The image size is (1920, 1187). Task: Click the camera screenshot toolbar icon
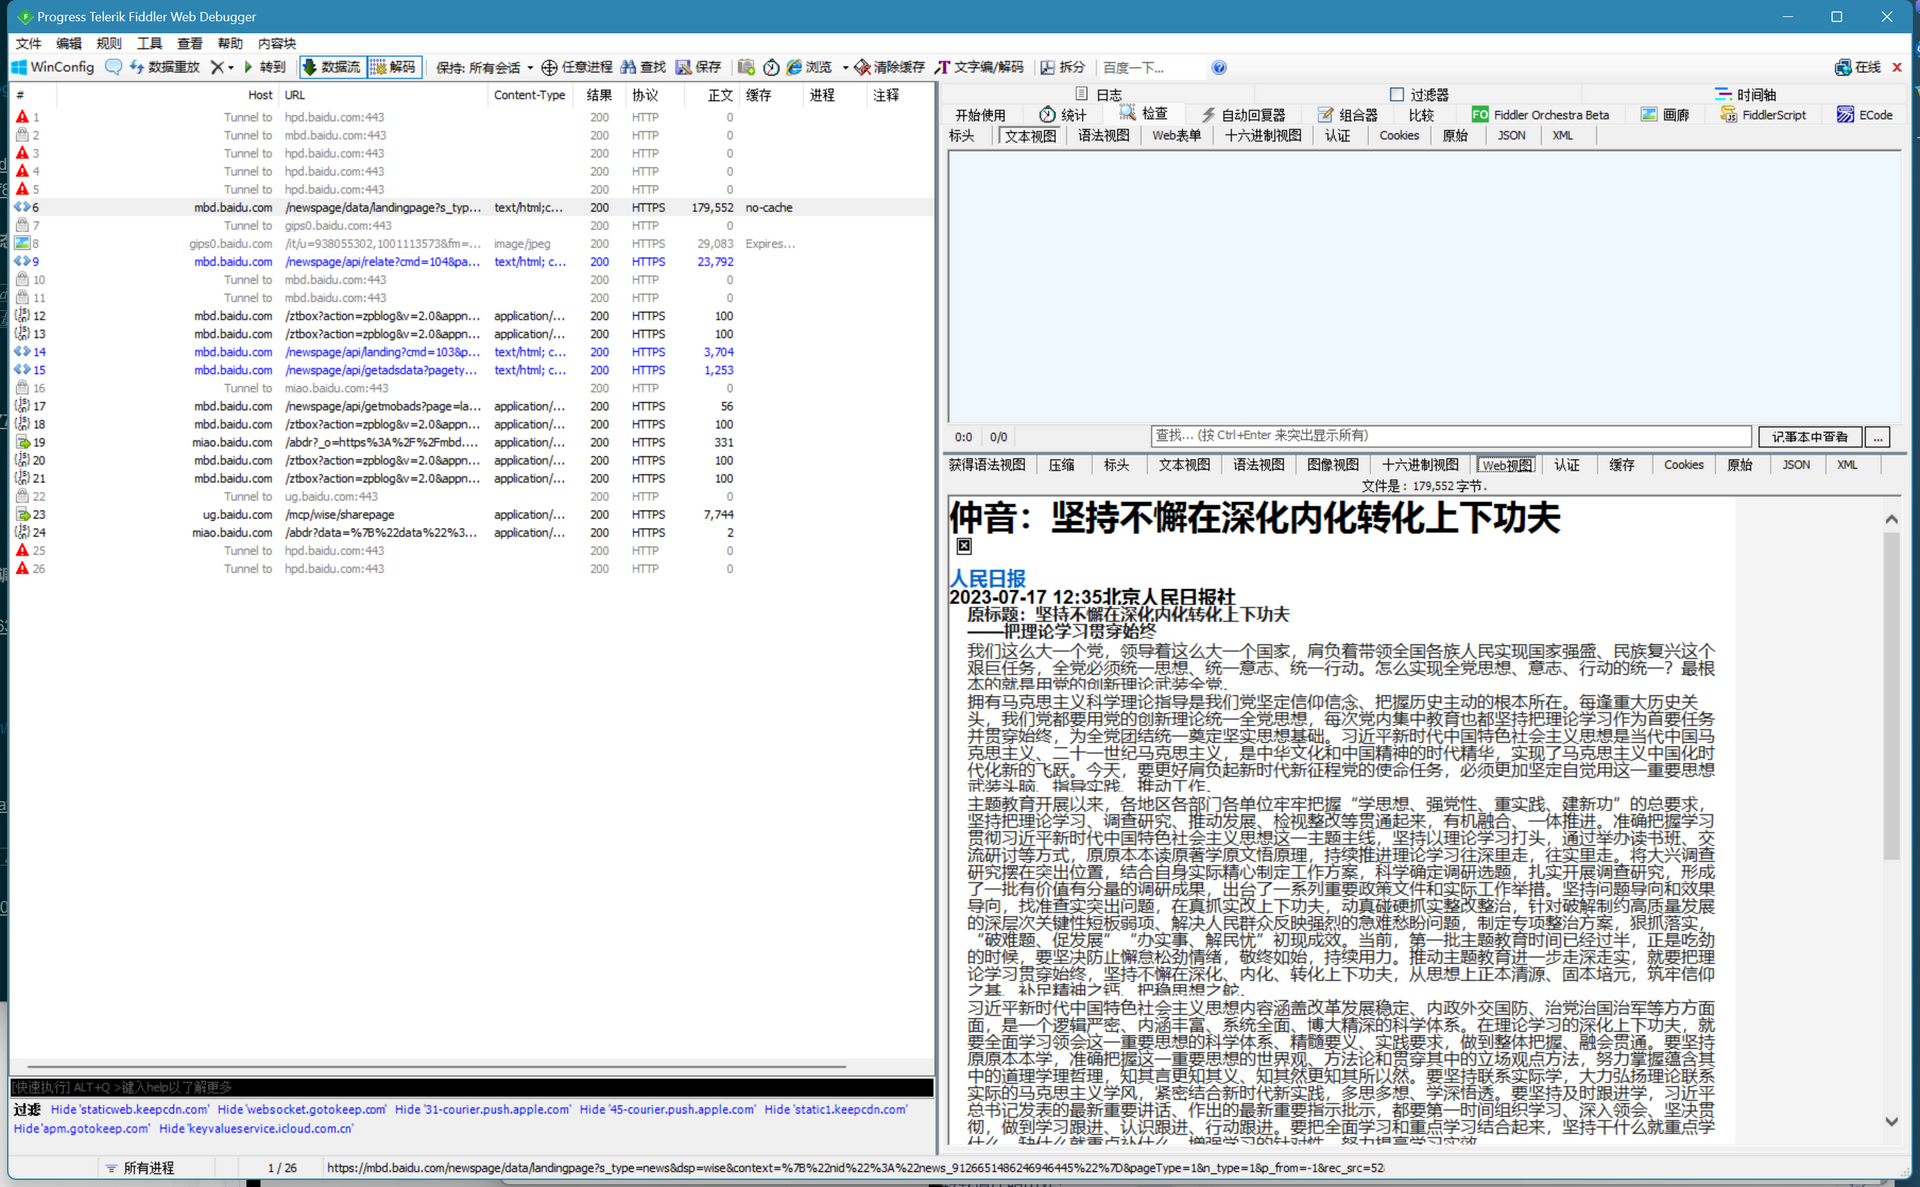coord(746,67)
